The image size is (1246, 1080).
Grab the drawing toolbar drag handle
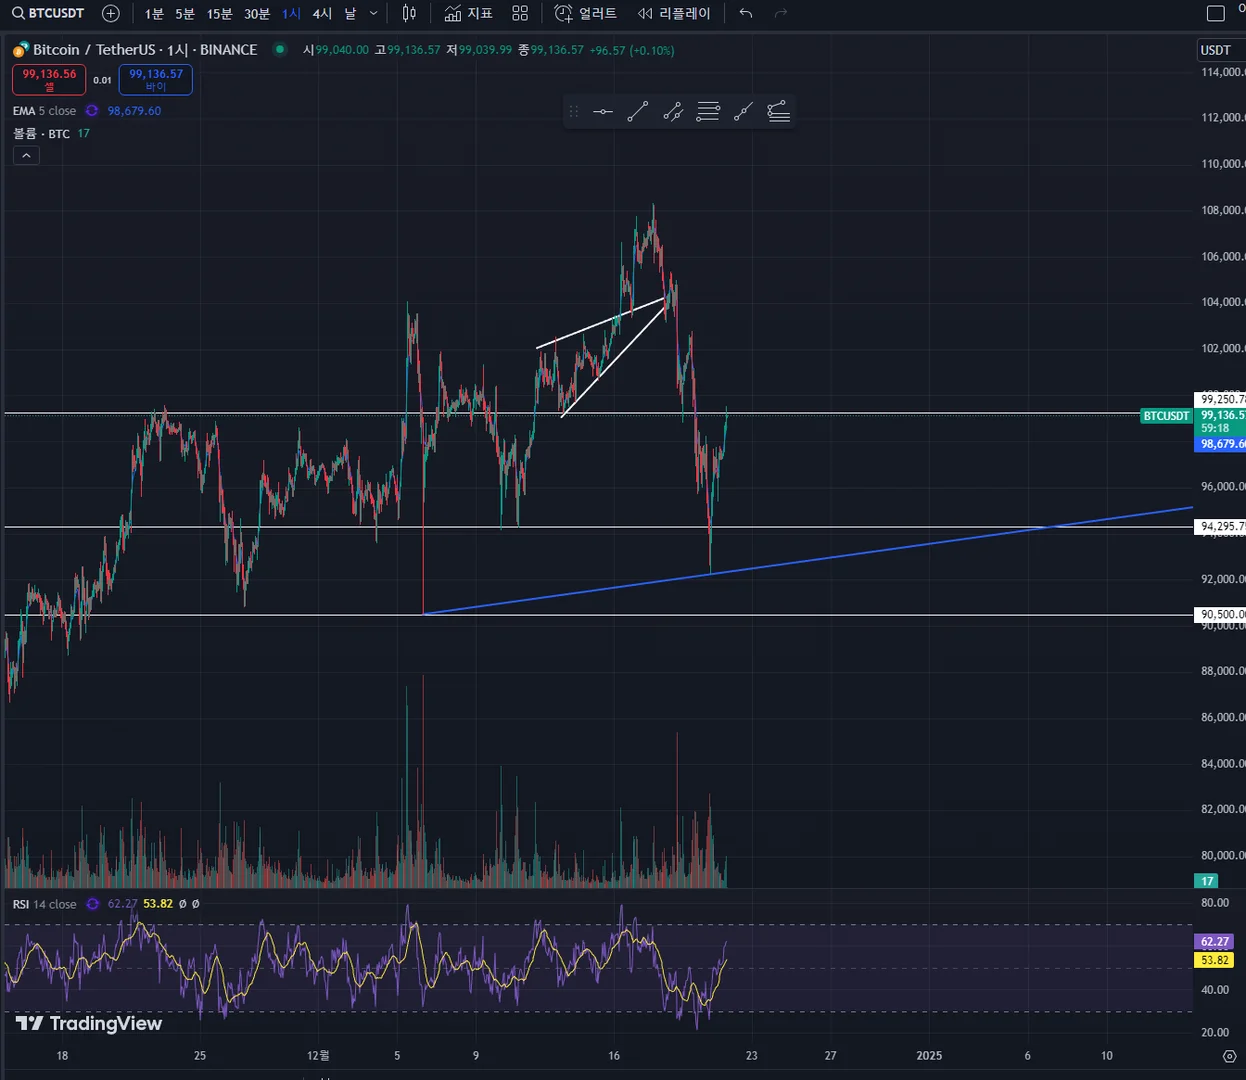[x=574, y=112]
